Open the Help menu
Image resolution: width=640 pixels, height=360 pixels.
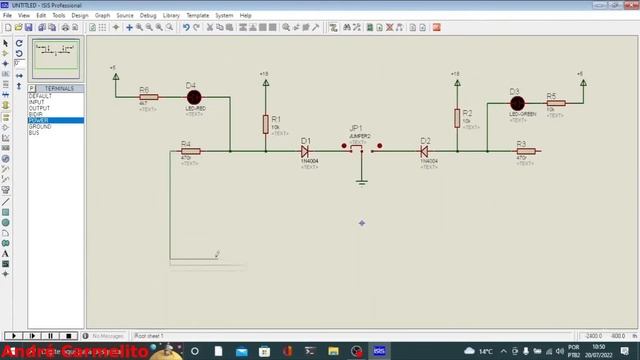tap(245, 15)
